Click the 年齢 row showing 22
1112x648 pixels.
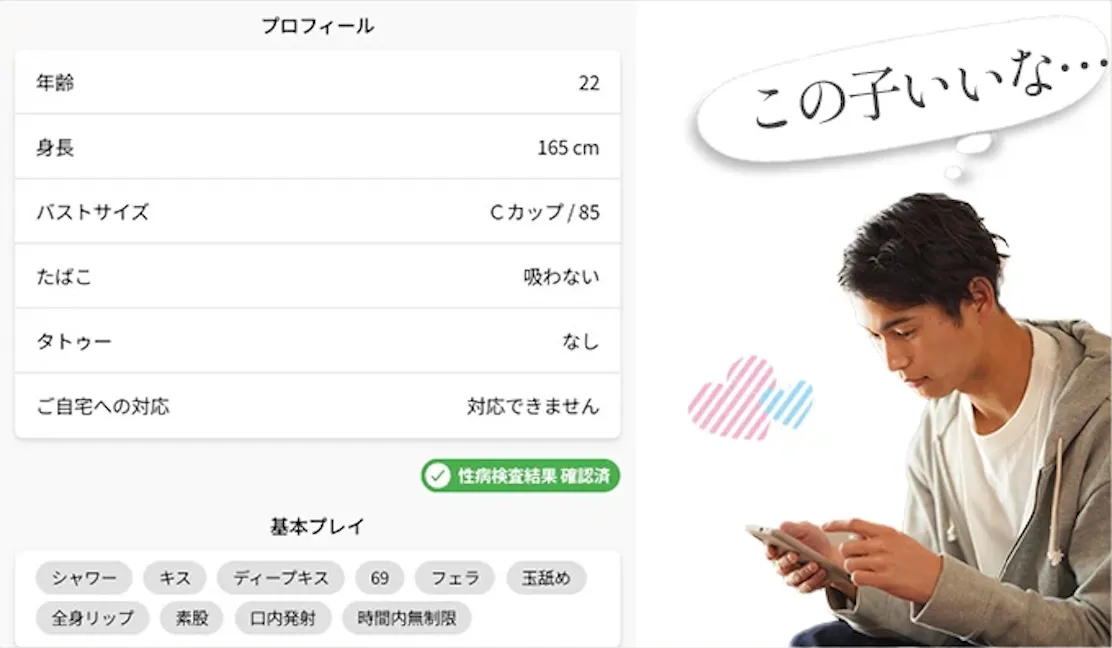318,82
